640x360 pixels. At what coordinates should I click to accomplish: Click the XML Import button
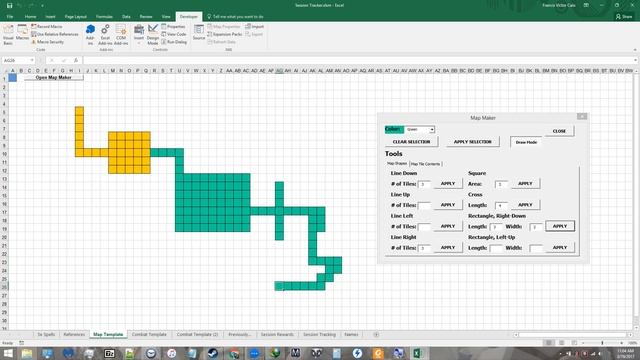coord(255,27)
